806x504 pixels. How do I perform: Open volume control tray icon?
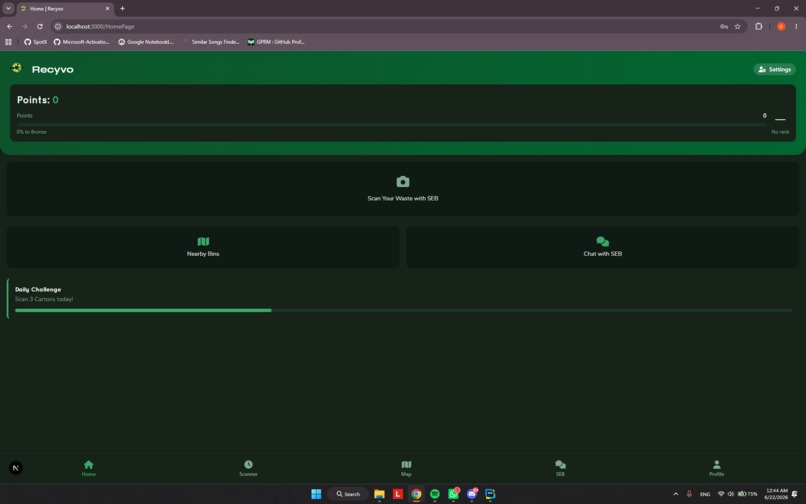point(730,494)
